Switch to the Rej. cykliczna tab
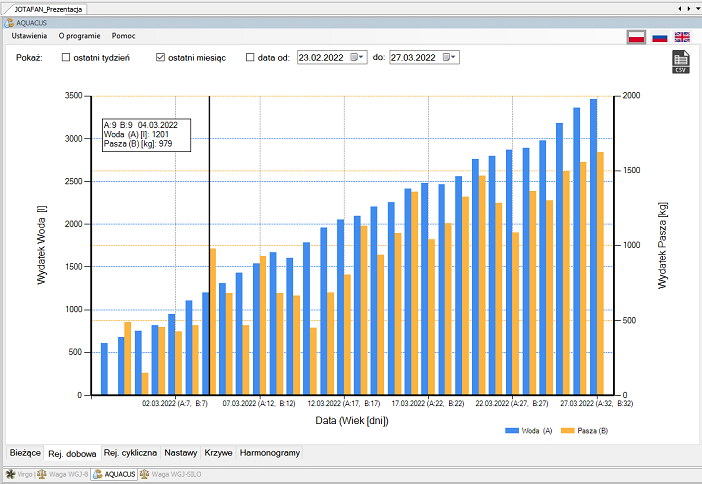 click(130, 453)
